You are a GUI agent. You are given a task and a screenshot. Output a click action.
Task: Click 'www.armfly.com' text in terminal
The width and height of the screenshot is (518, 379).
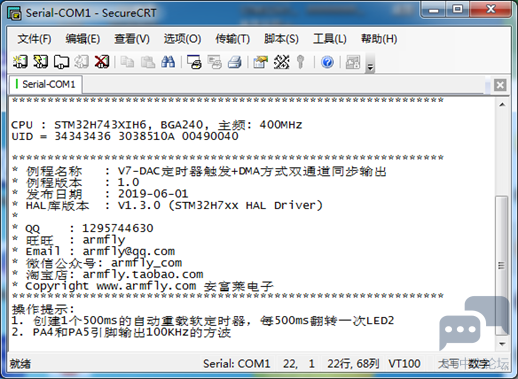[x=146, y=286]
